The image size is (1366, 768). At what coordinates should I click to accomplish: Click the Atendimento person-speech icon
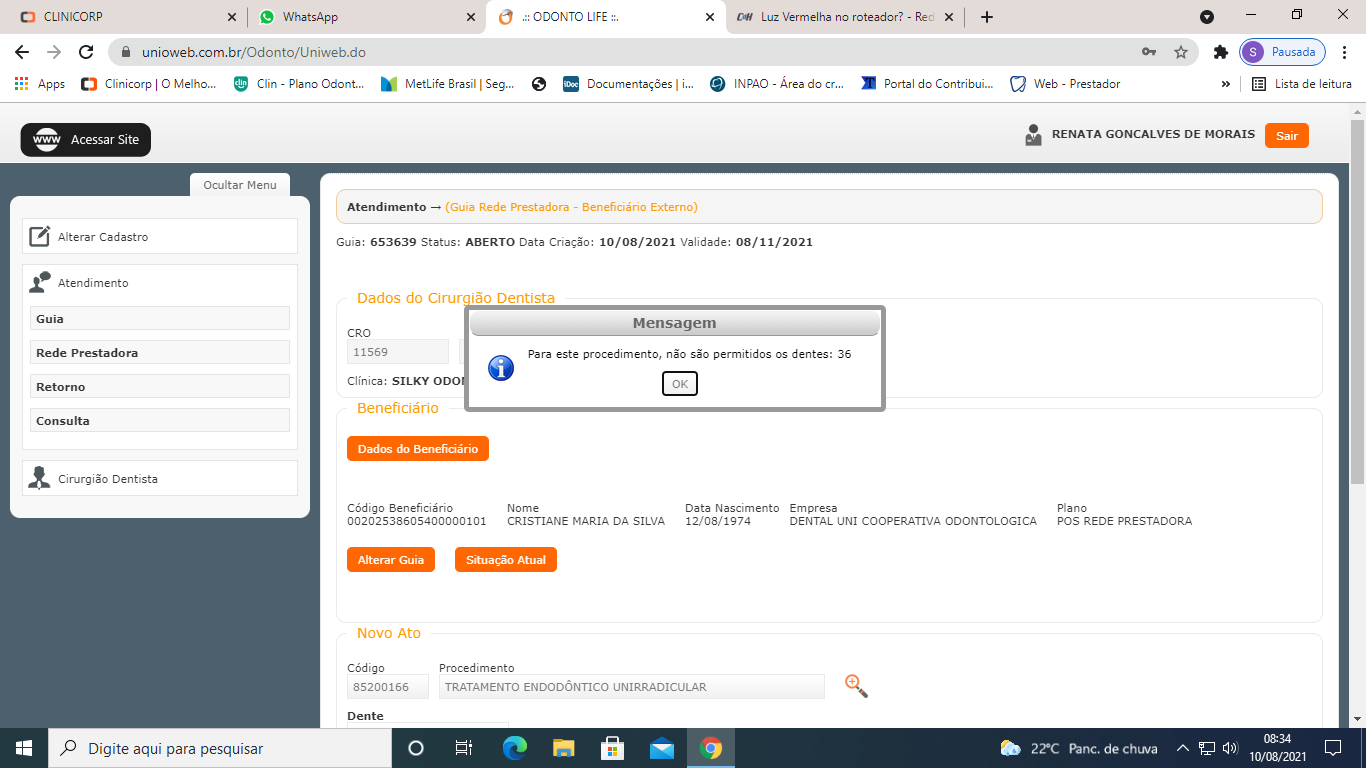(x=40, y=283)
